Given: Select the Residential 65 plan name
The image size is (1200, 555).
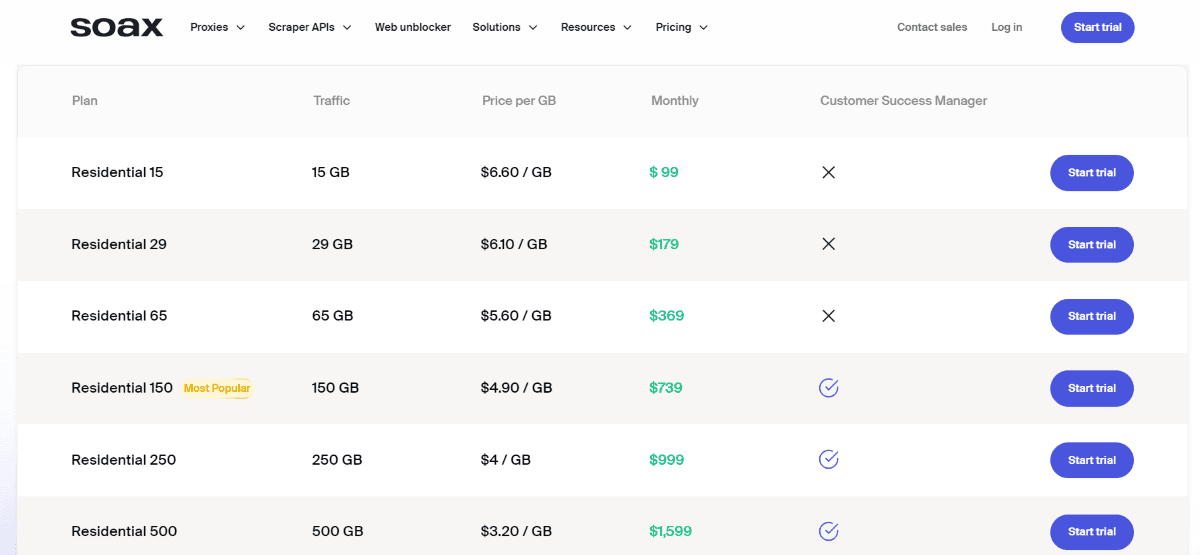Looking at the screenshot, I should point(119,316).
